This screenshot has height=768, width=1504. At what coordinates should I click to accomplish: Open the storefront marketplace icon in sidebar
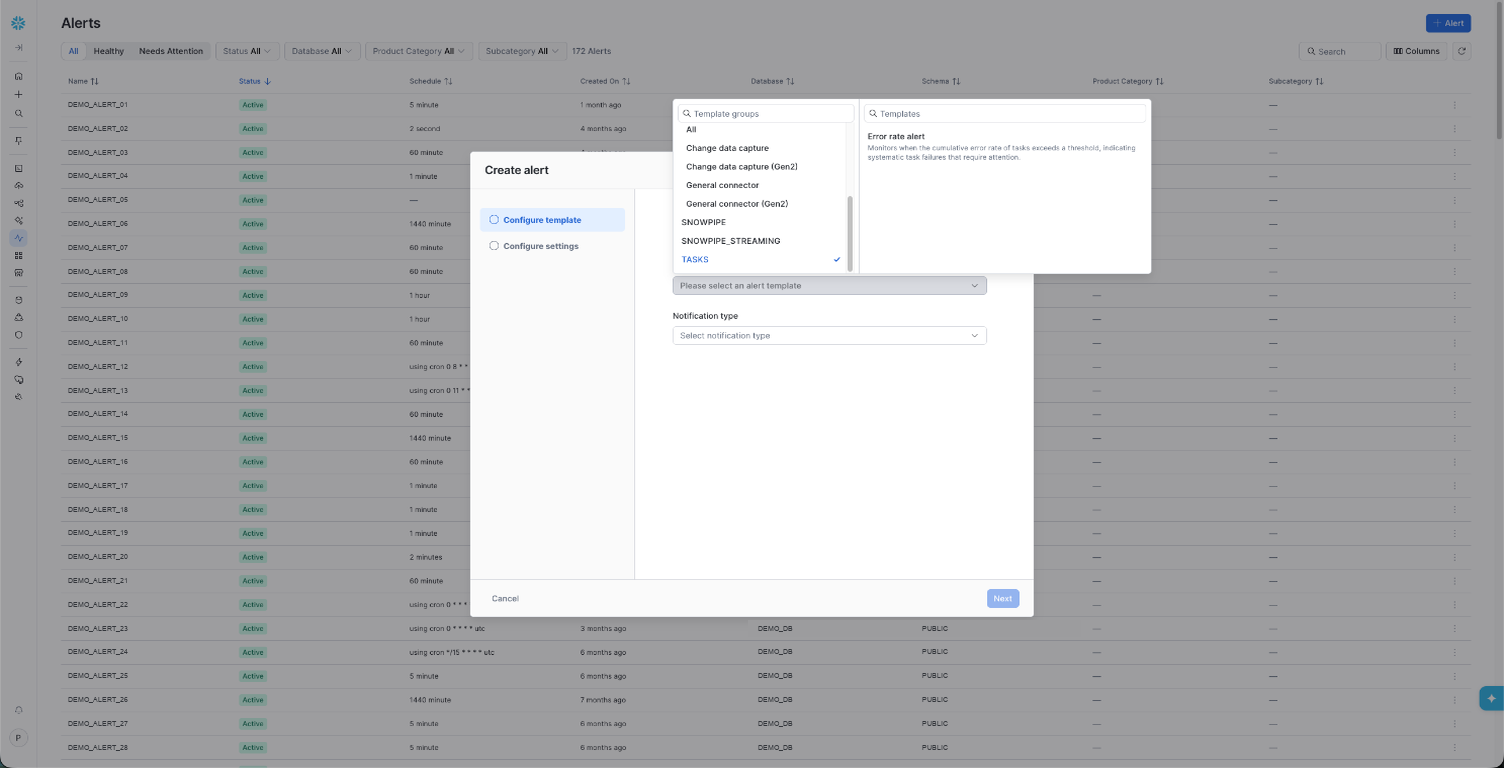click(18, 272)
